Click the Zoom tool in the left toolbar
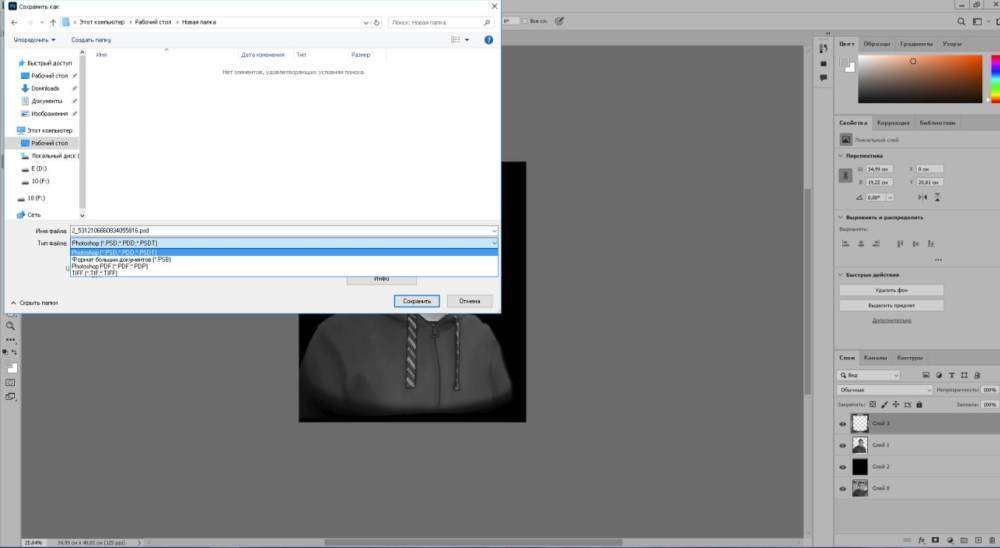 [x=11, y=326]
